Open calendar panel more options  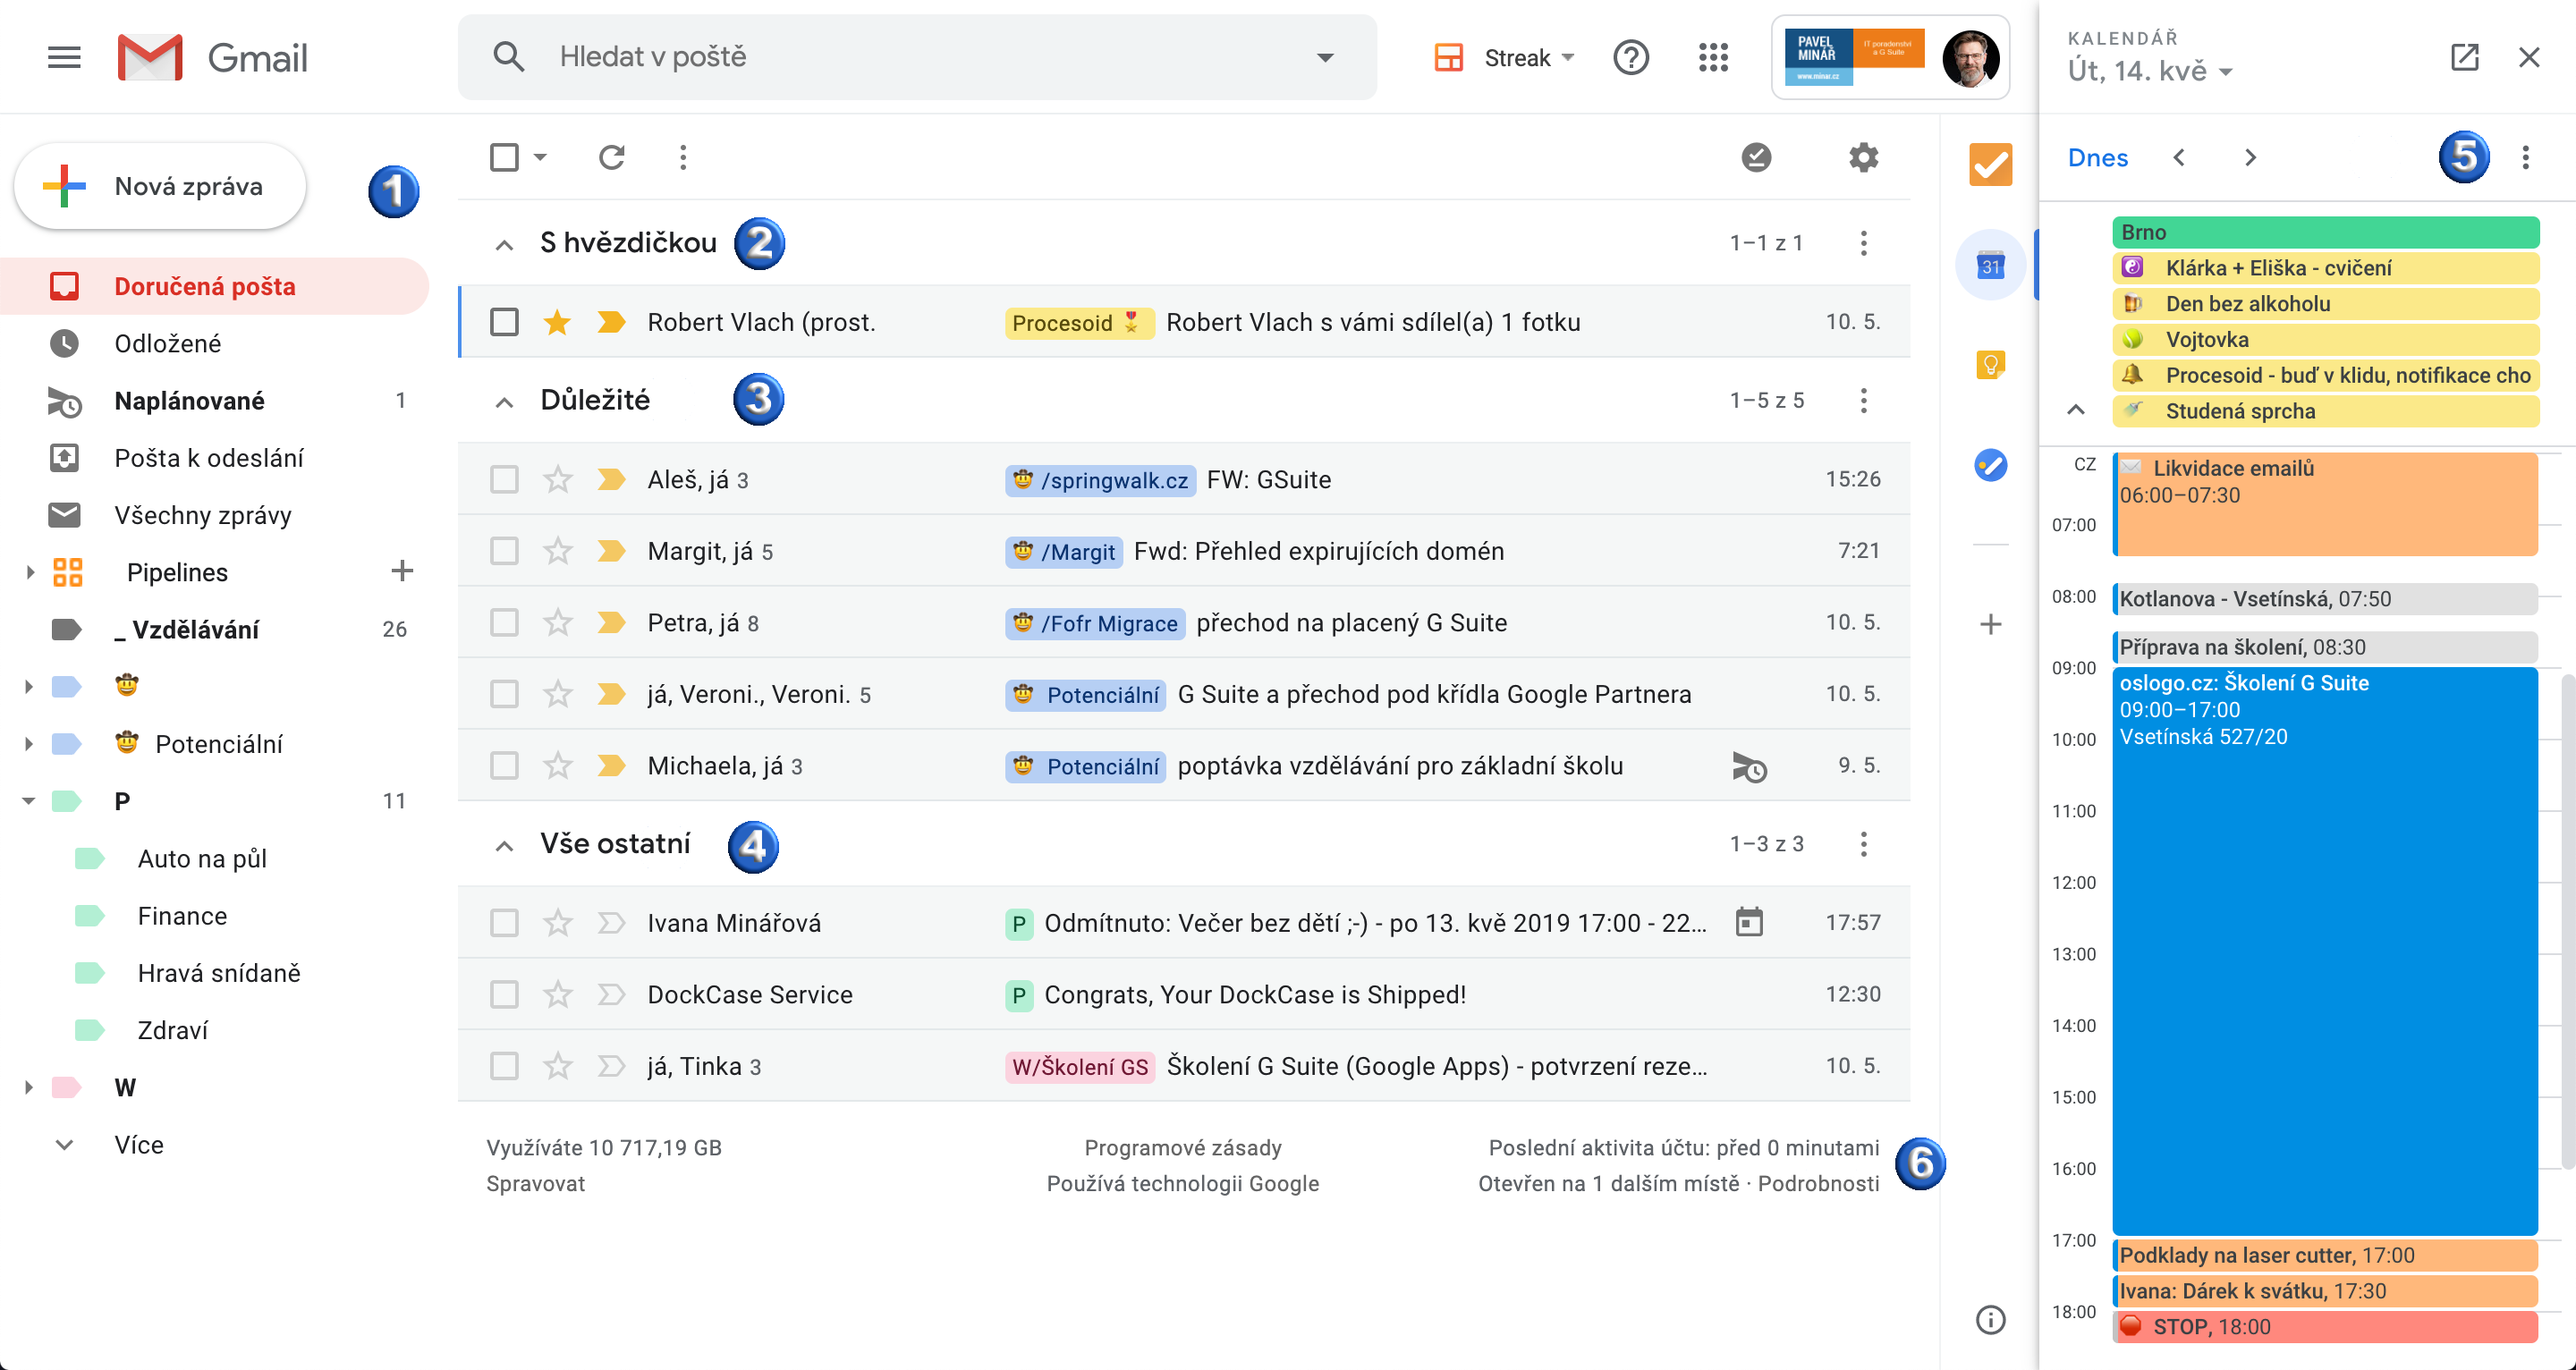click(x=2525, y=157)
